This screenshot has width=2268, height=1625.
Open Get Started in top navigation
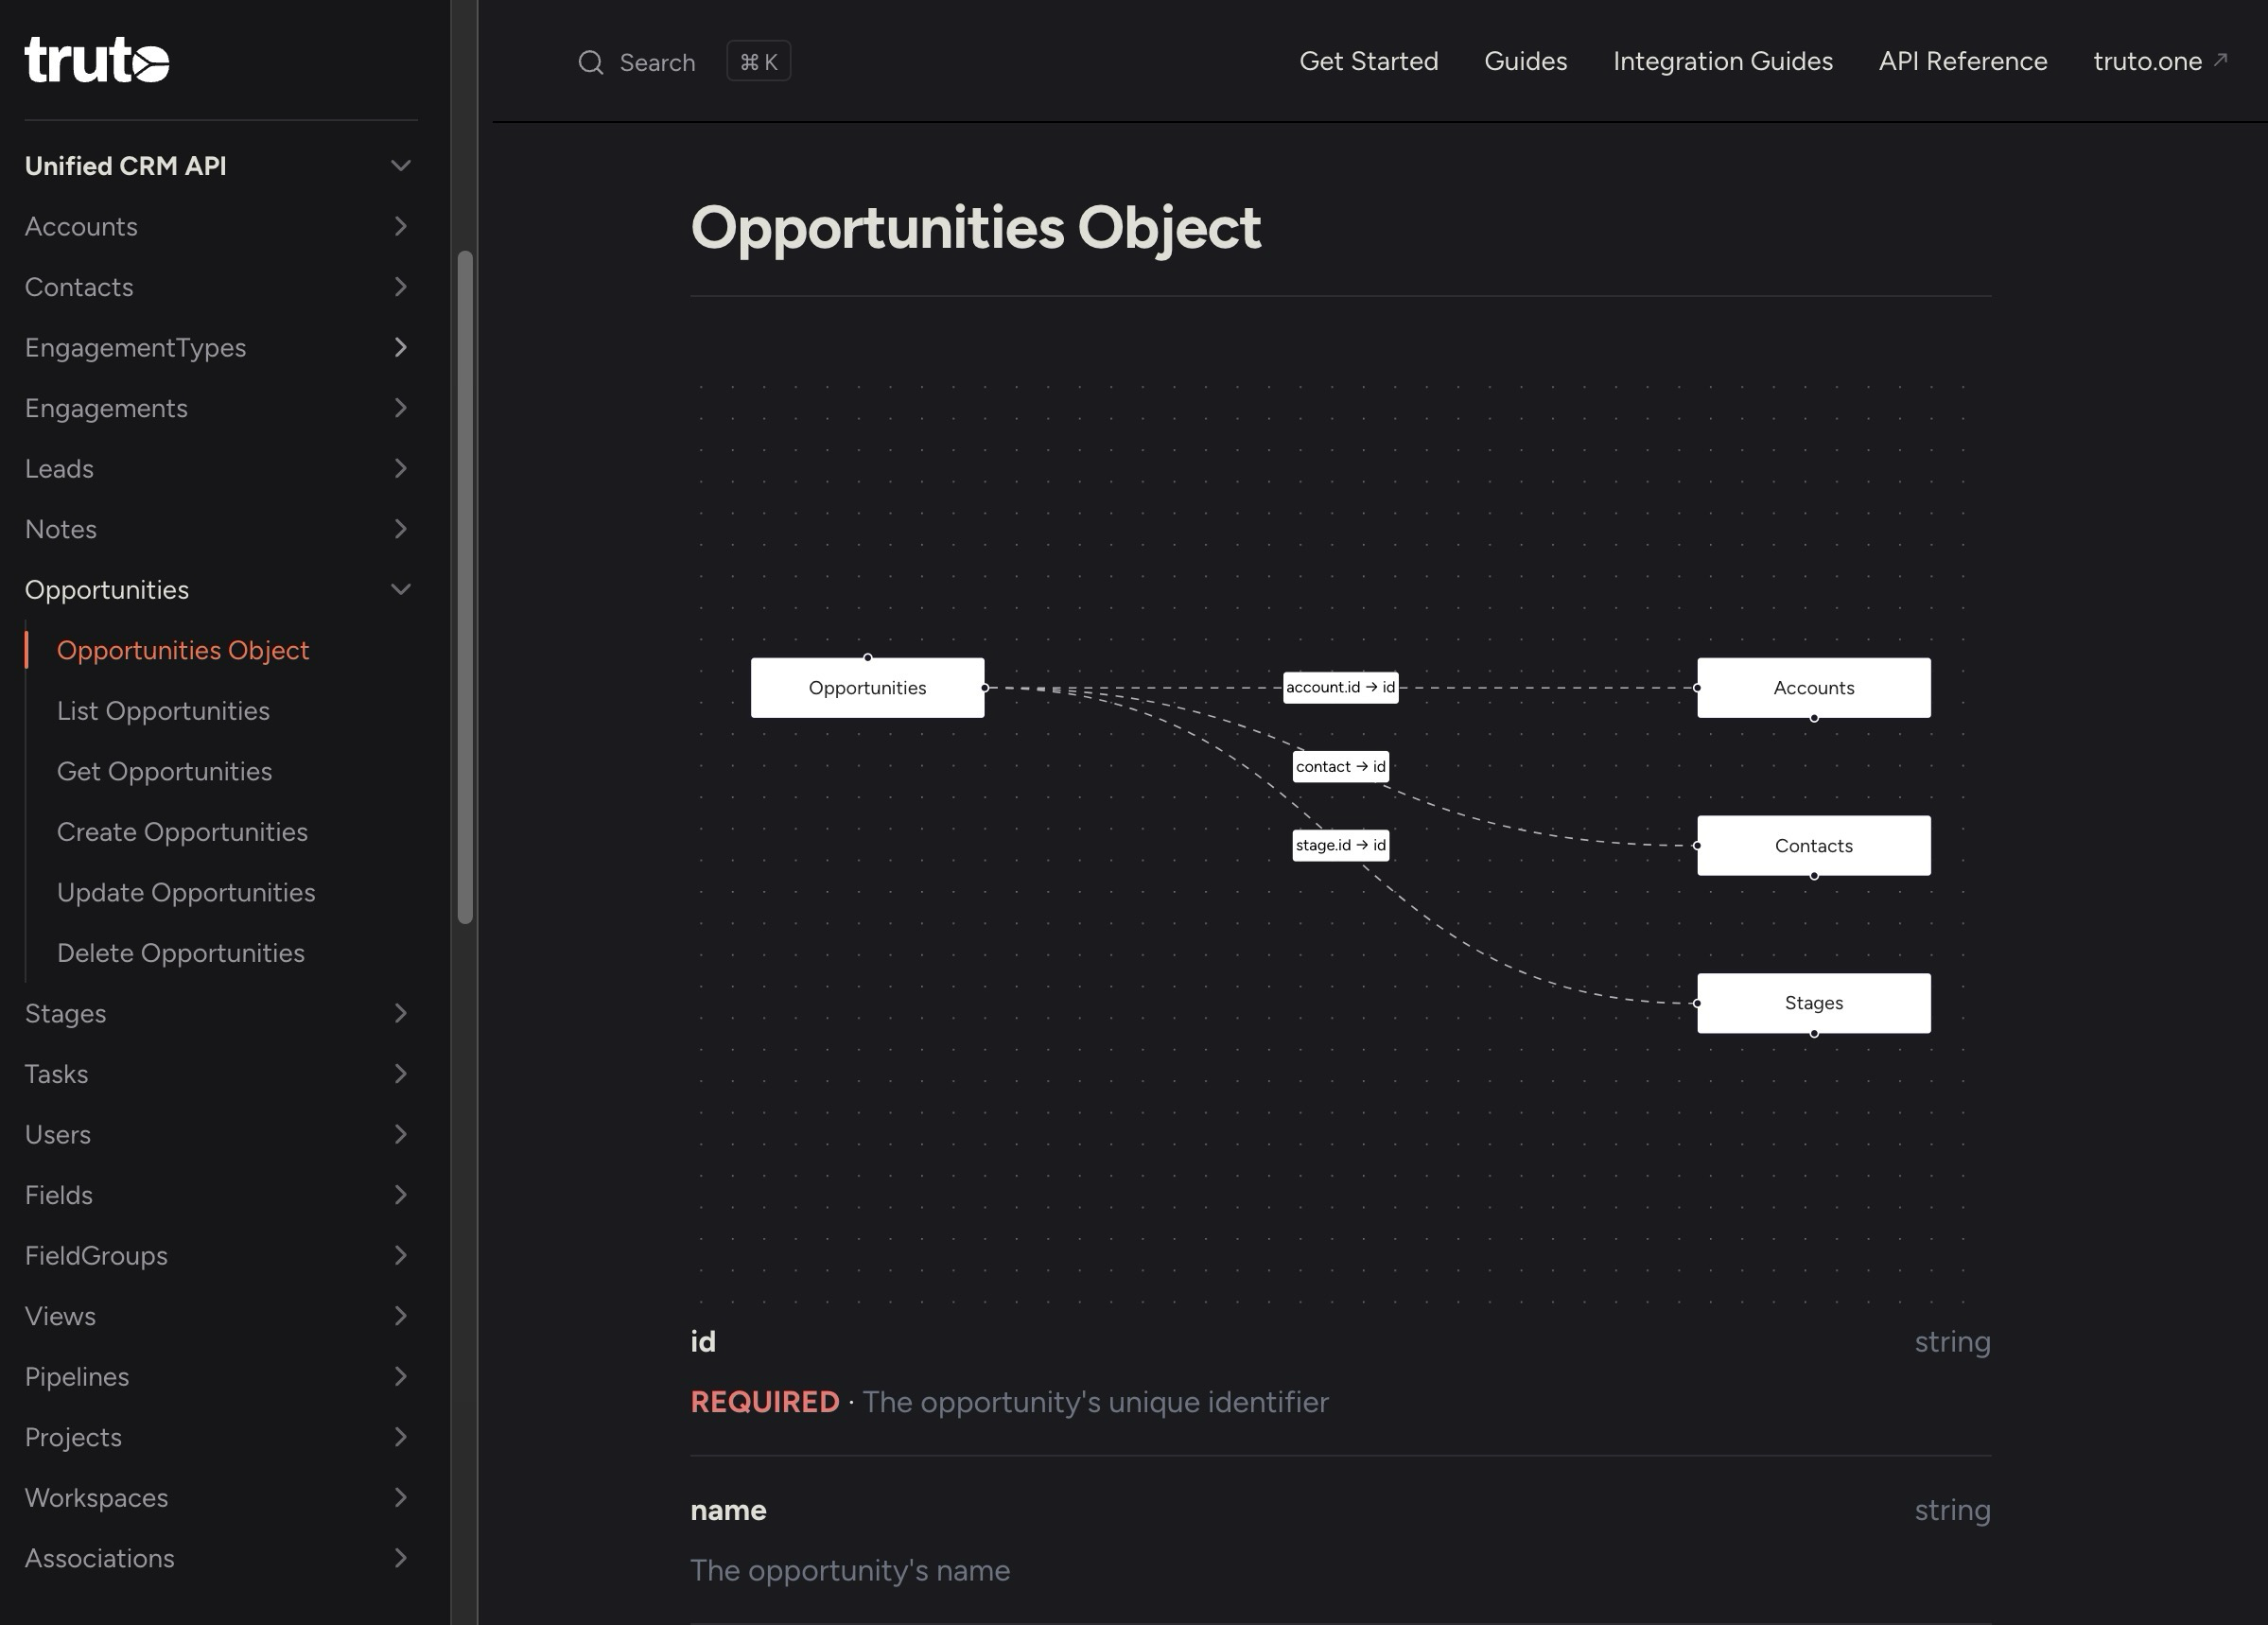point(1368,61)
